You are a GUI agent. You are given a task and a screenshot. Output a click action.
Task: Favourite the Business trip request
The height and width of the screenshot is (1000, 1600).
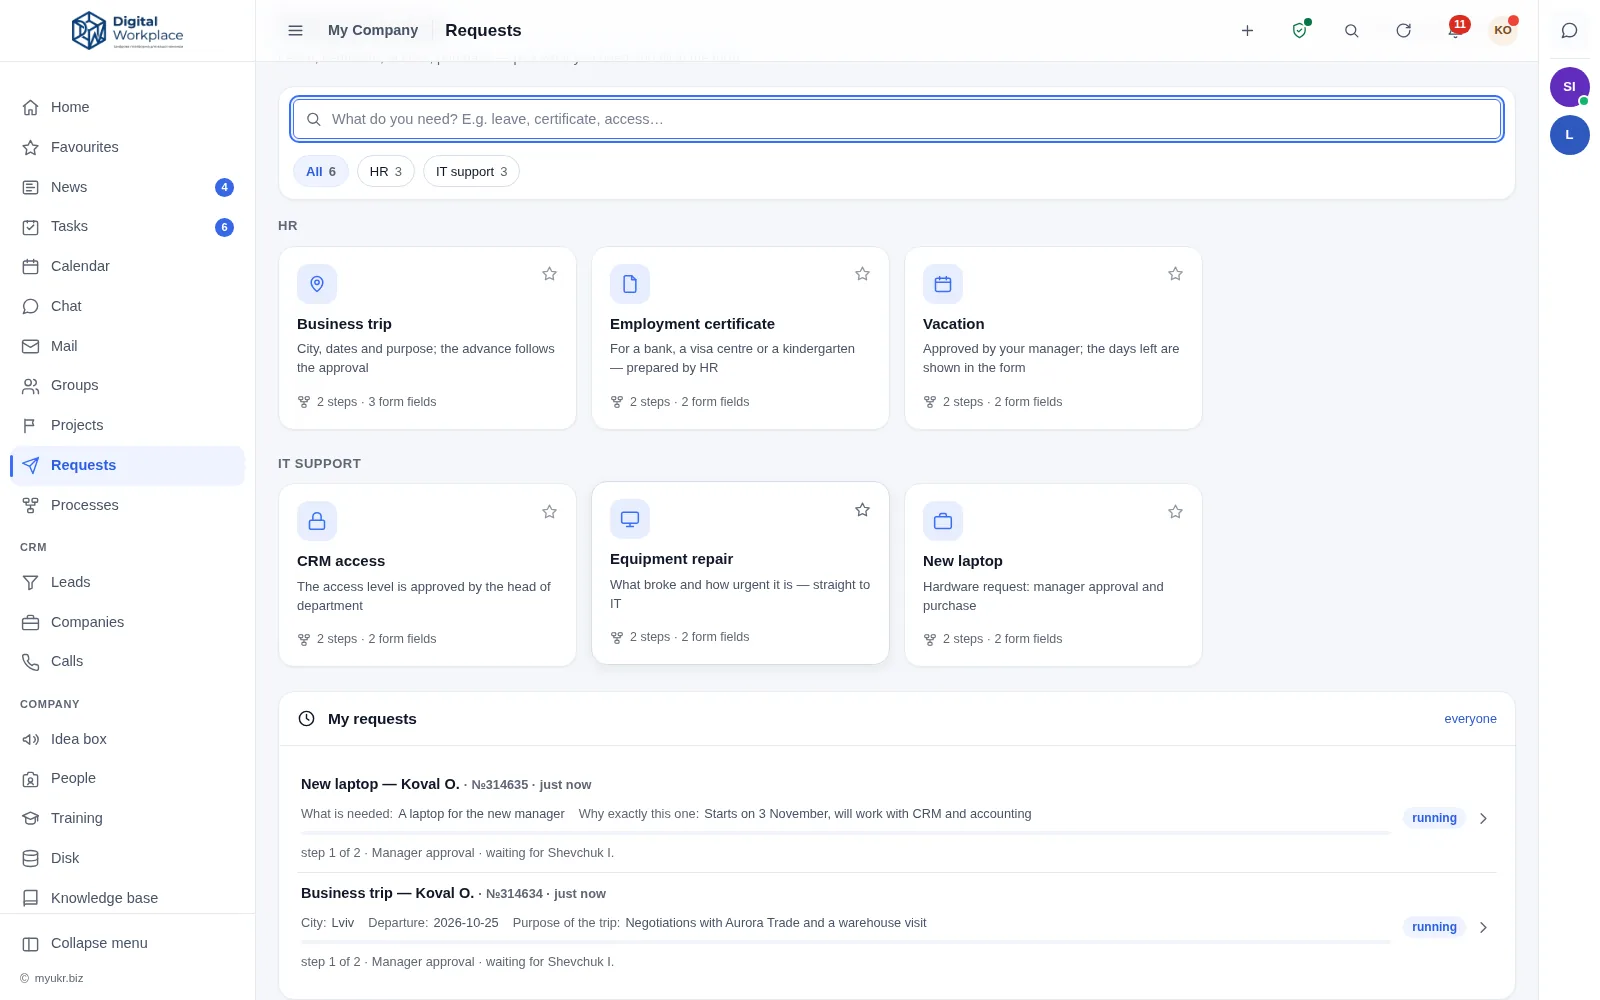coord(549,274)
